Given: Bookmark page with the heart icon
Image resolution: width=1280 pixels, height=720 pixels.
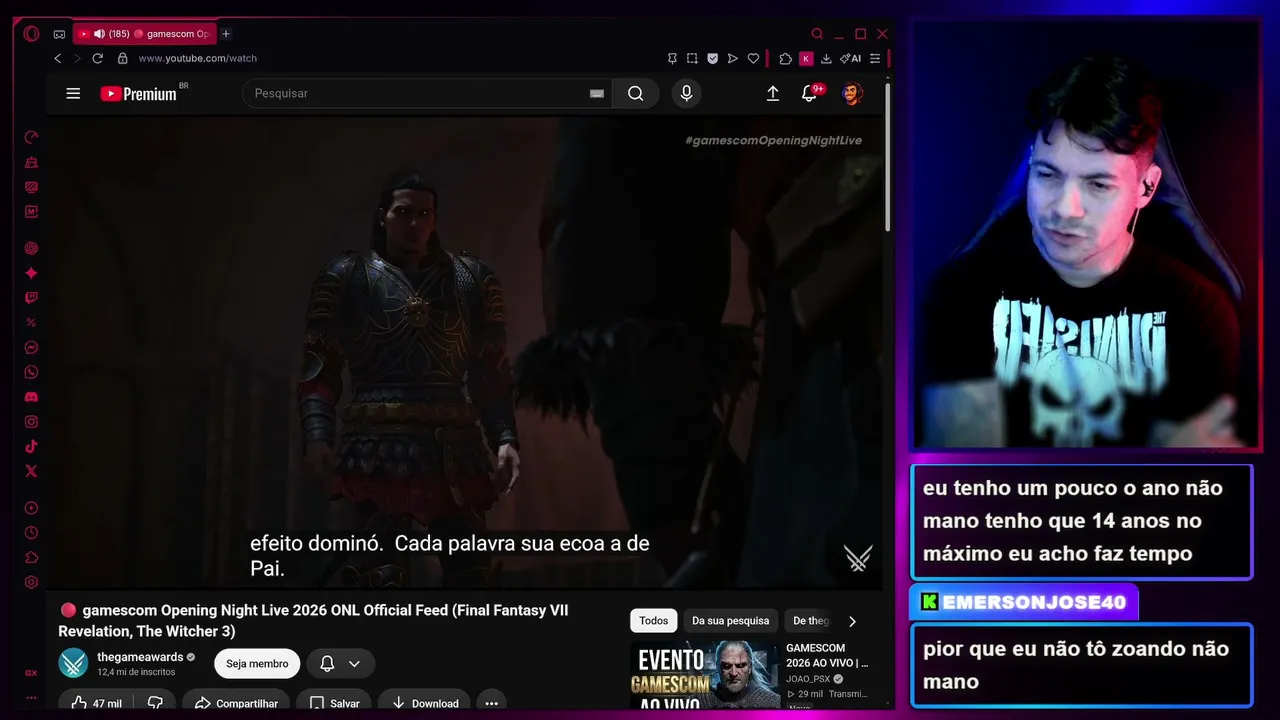Looking at the screenshot, I should 754,59.
